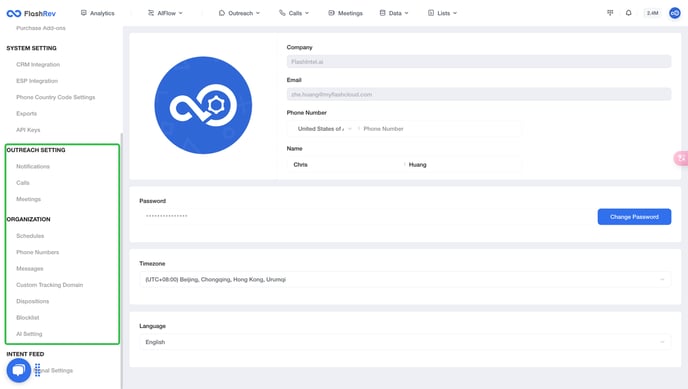Click the Outreach icon in navbar
This screenshot has width=688, height=389.
click(x=222, y=13)
